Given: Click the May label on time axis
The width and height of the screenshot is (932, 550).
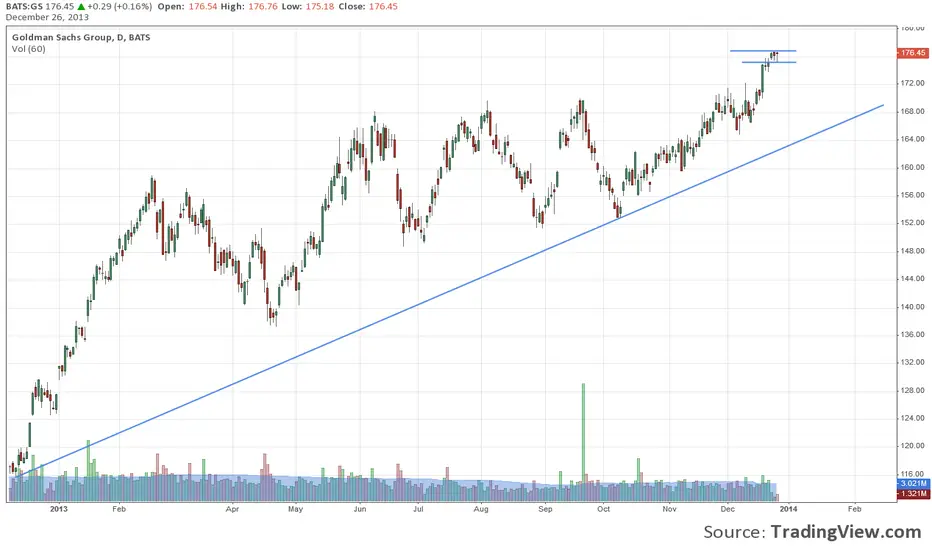Looking at the screenshot, I should click(x=295, y=509).
